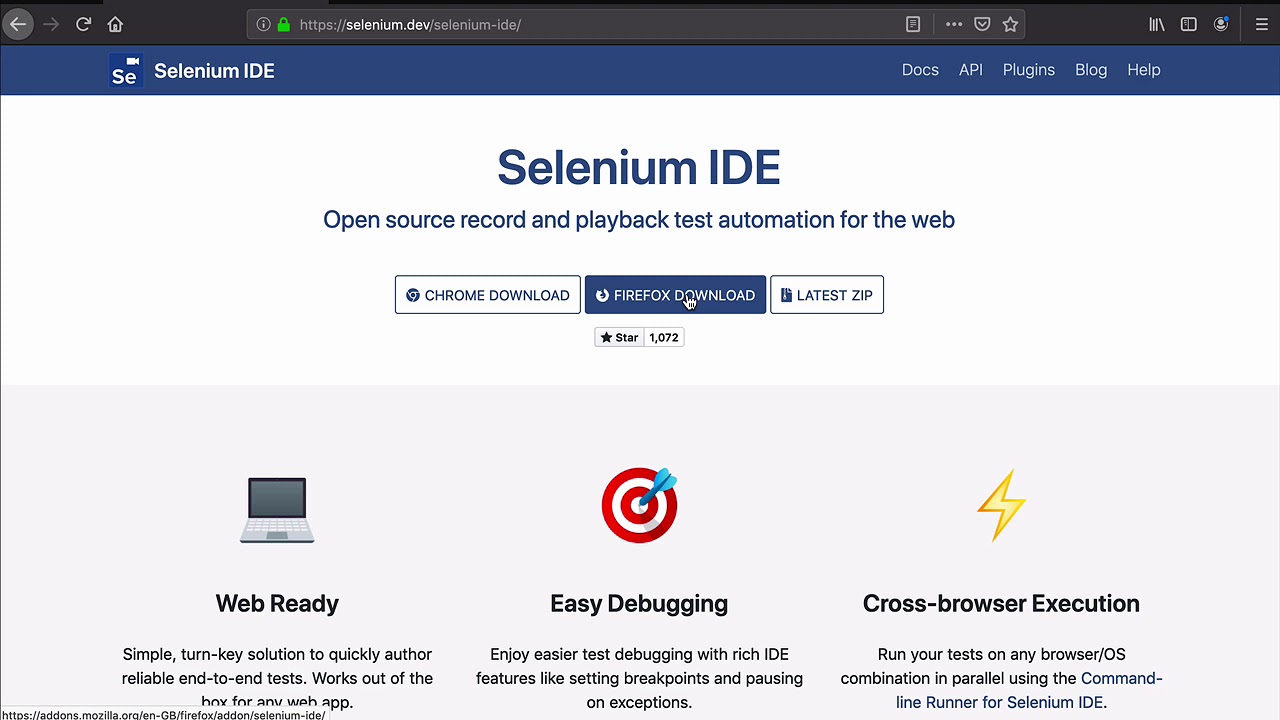Reload the page with the refresh icon
This screenshot has height=720, width=1280.
point(83,24)
